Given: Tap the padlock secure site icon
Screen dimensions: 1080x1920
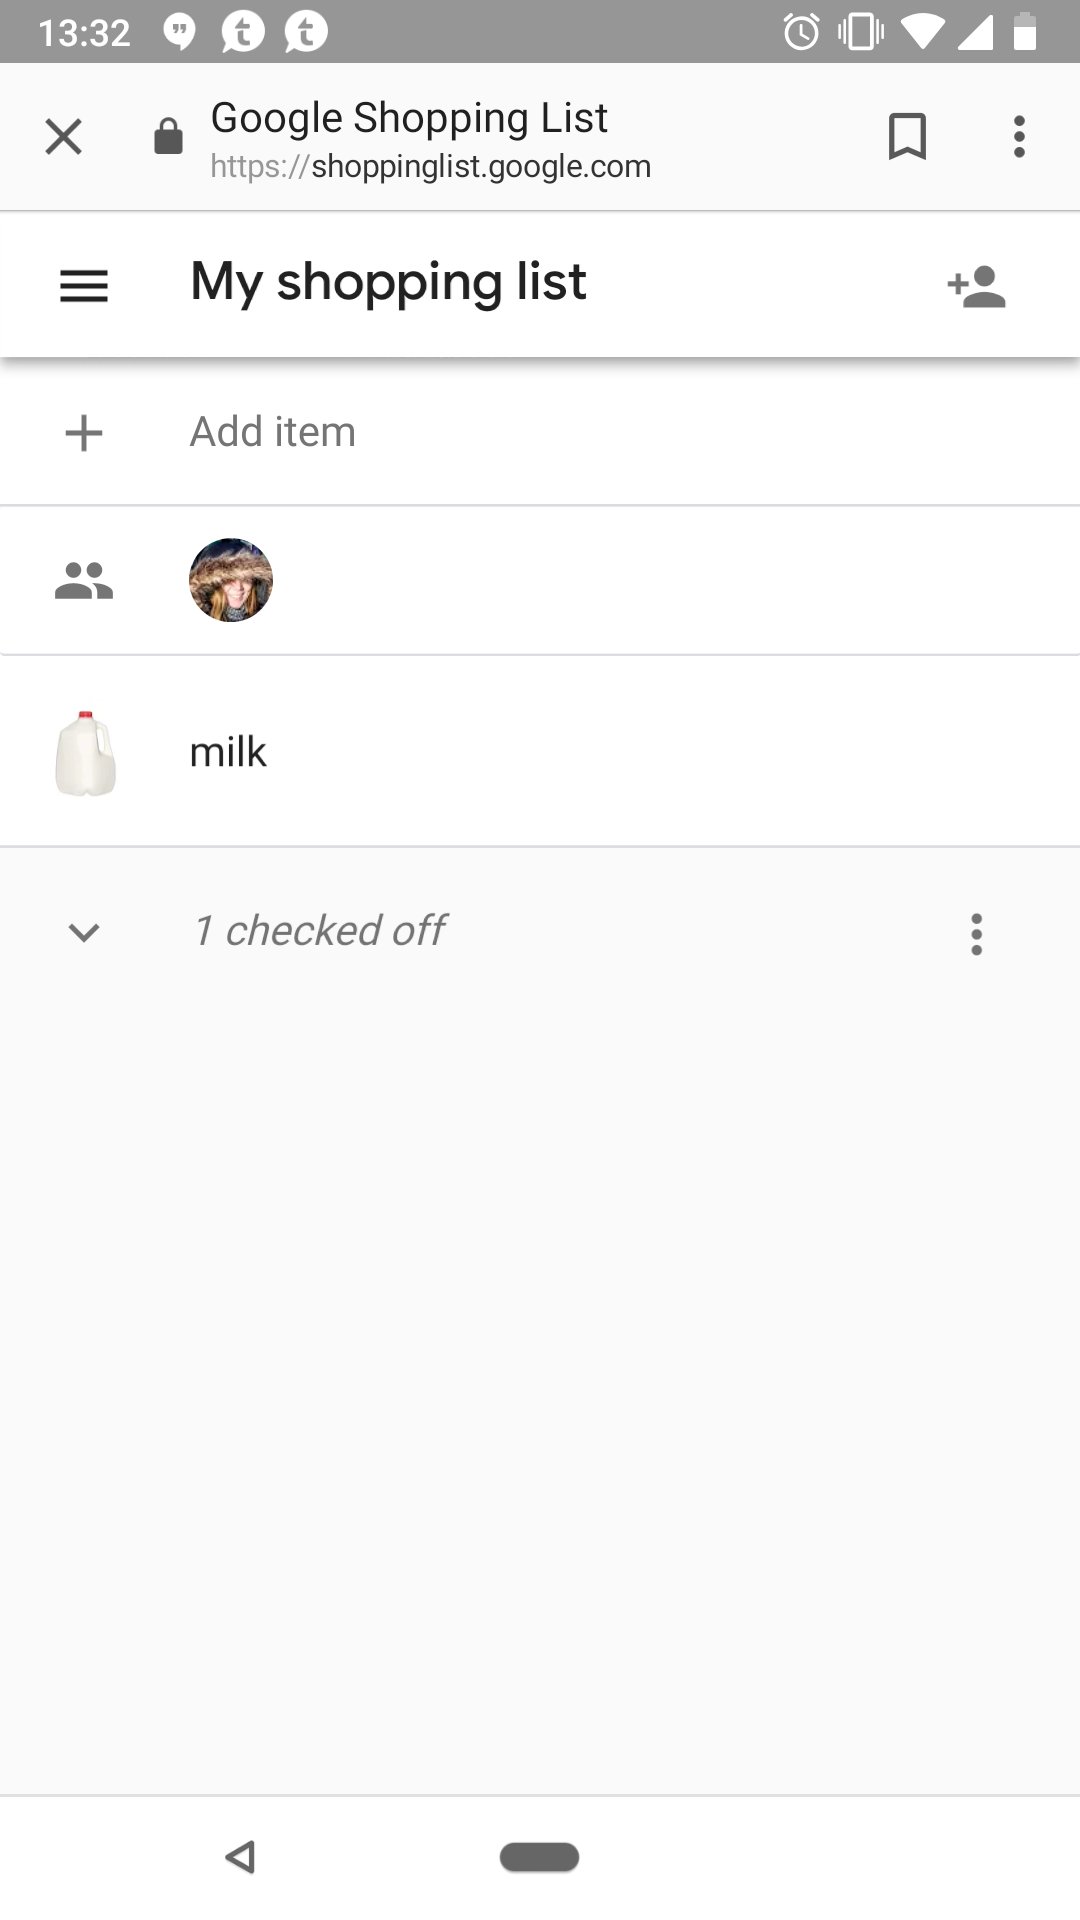Looking at the screenshot, I should [168, 136].
